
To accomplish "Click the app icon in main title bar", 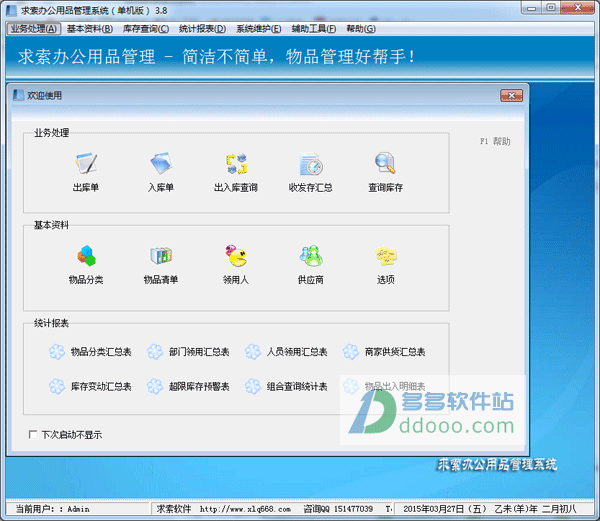I will (x=11, y=10).
